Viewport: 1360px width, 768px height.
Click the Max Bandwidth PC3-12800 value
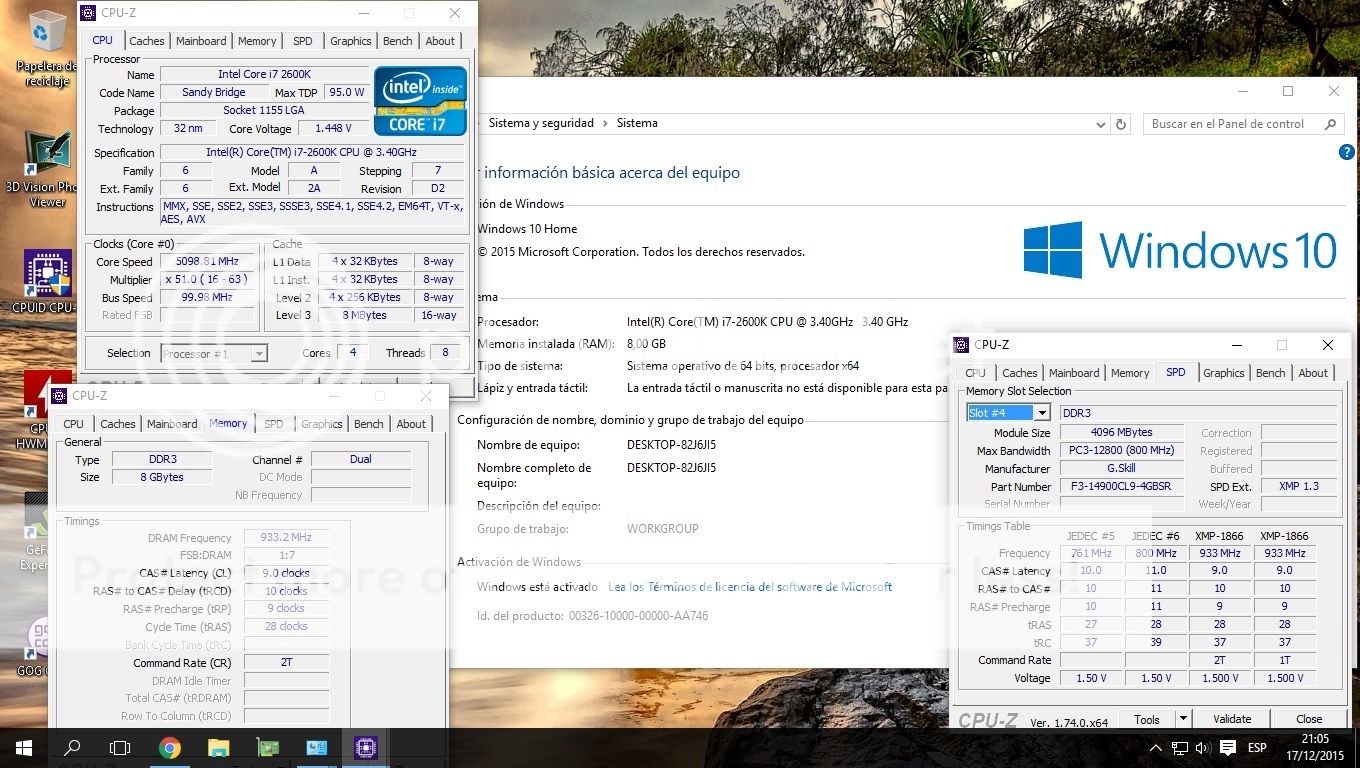(x=1122, y=451)
